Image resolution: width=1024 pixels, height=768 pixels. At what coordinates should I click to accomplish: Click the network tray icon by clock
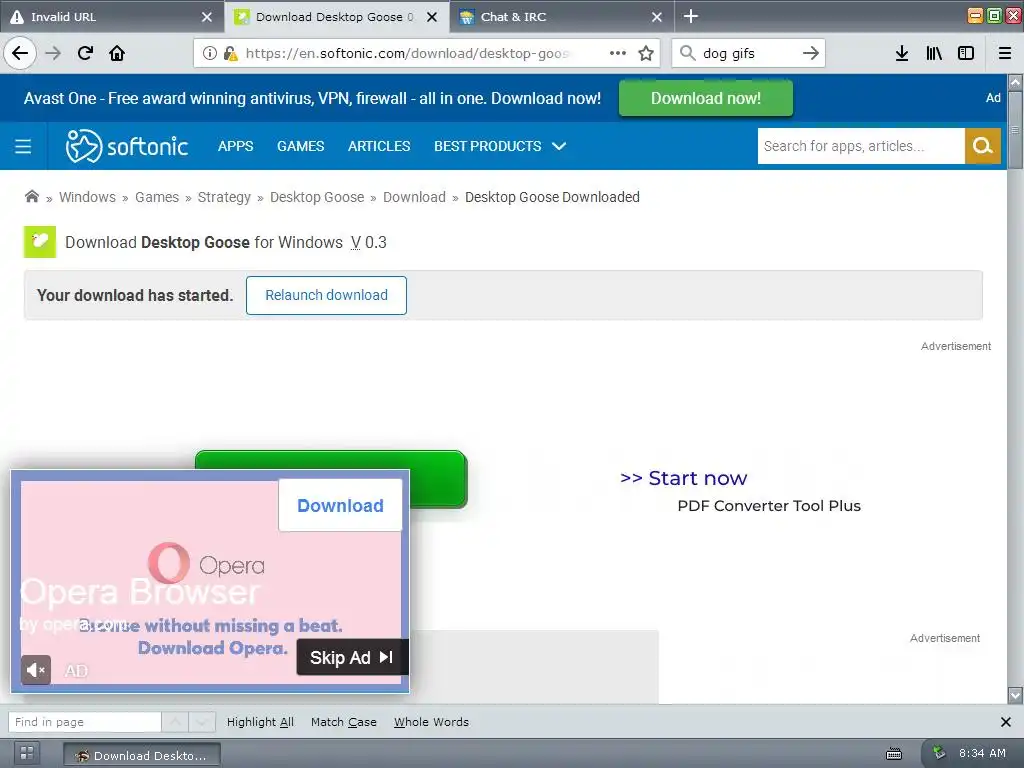coord(938,753)
